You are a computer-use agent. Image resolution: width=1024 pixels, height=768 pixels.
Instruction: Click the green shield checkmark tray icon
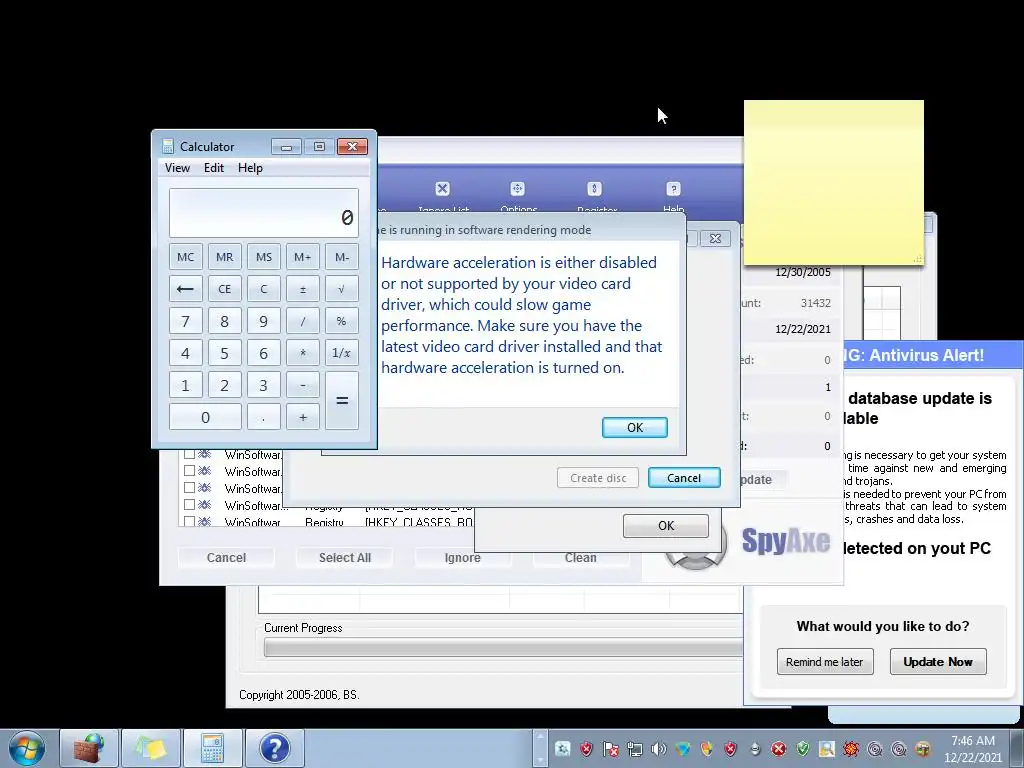(x=803, y=749)
